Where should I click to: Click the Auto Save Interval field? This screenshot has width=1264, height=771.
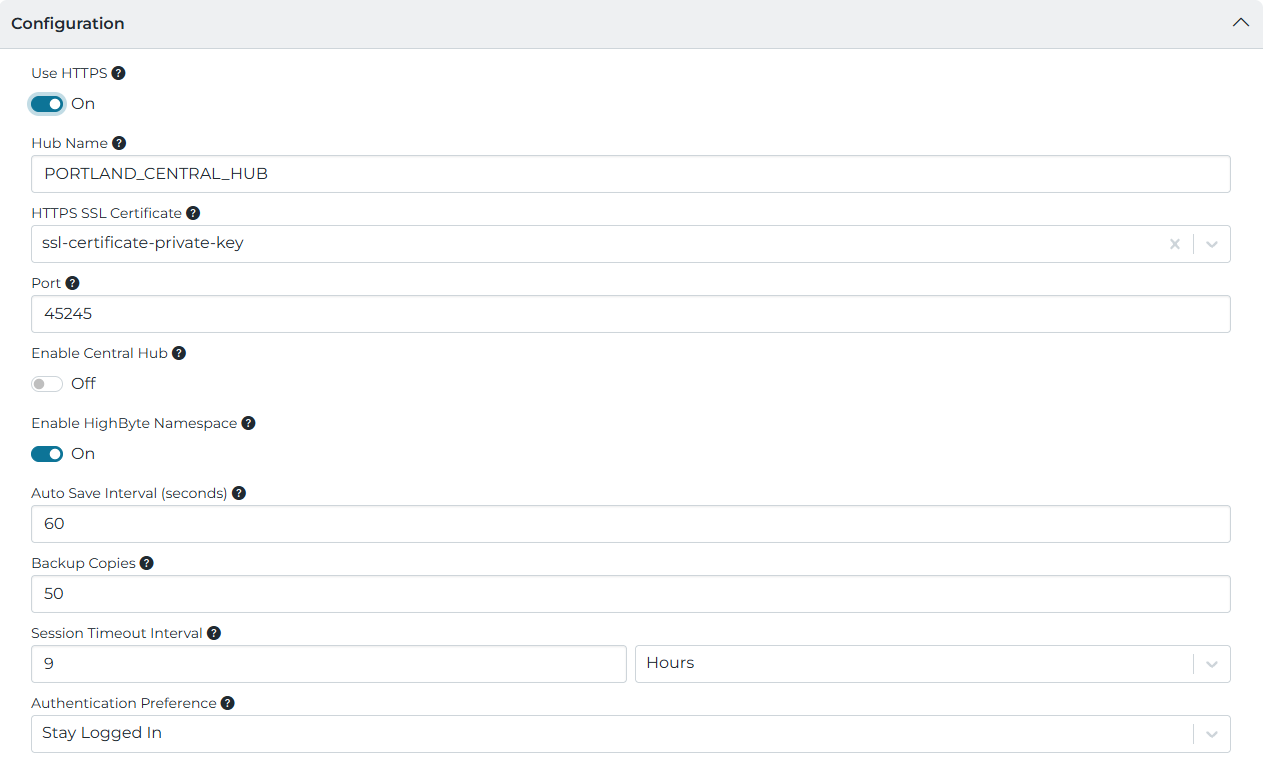click(631, 524)
